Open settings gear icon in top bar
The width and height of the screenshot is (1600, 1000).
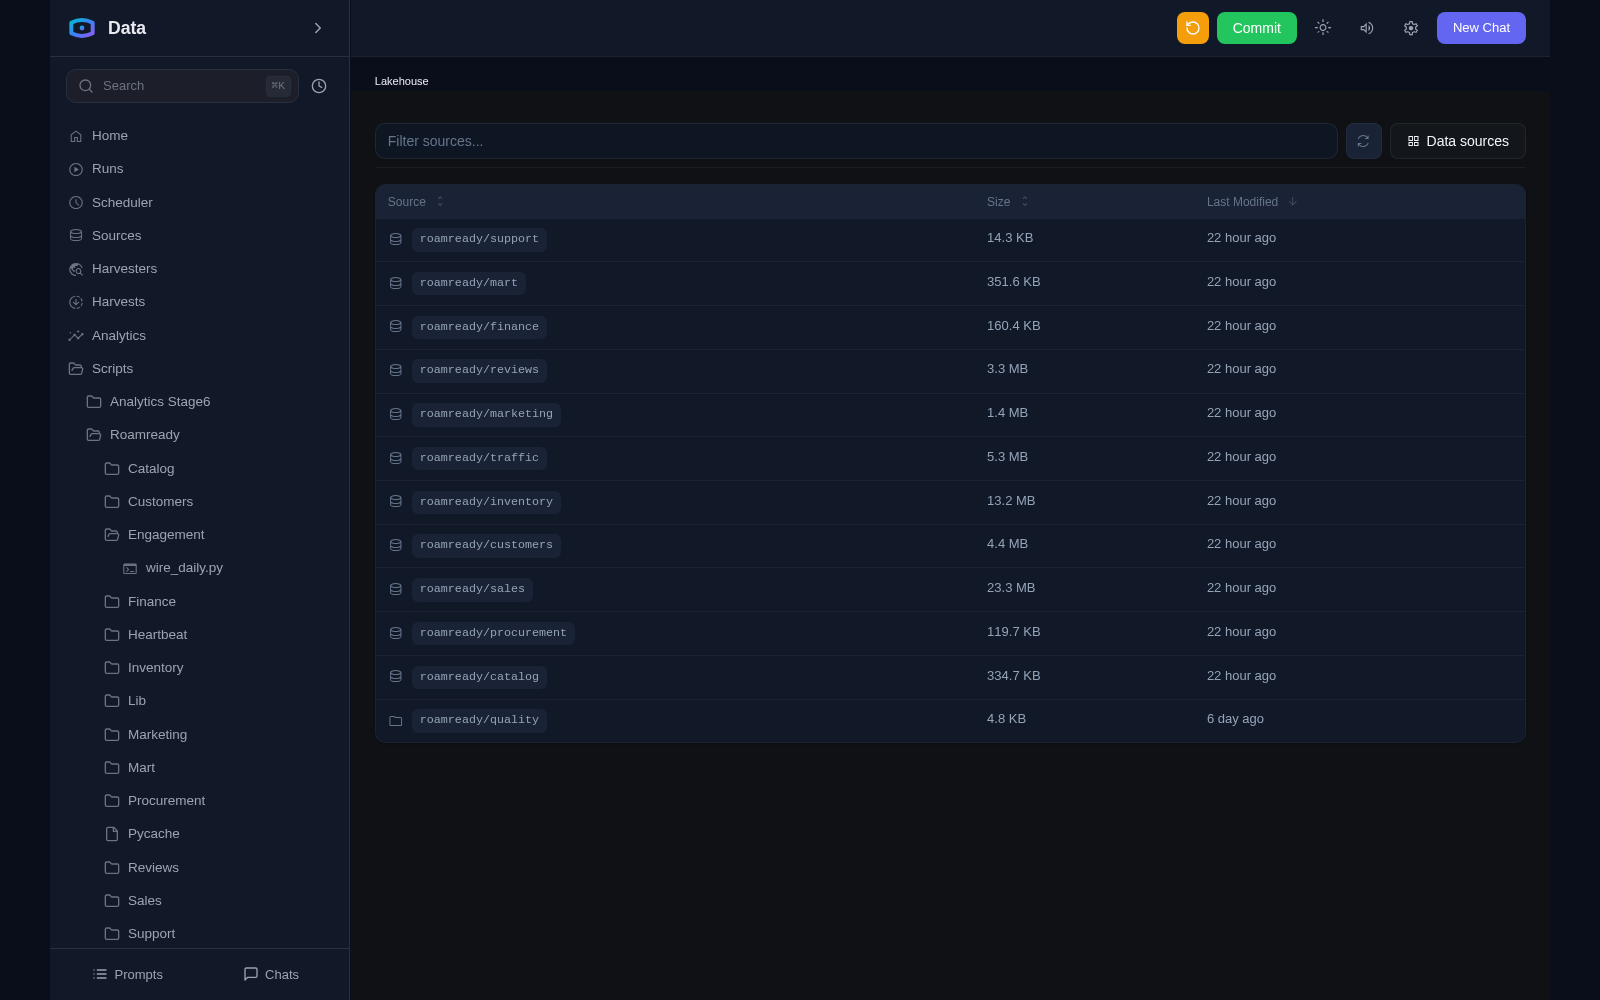pyautogui.click(x=1410, y=28)
